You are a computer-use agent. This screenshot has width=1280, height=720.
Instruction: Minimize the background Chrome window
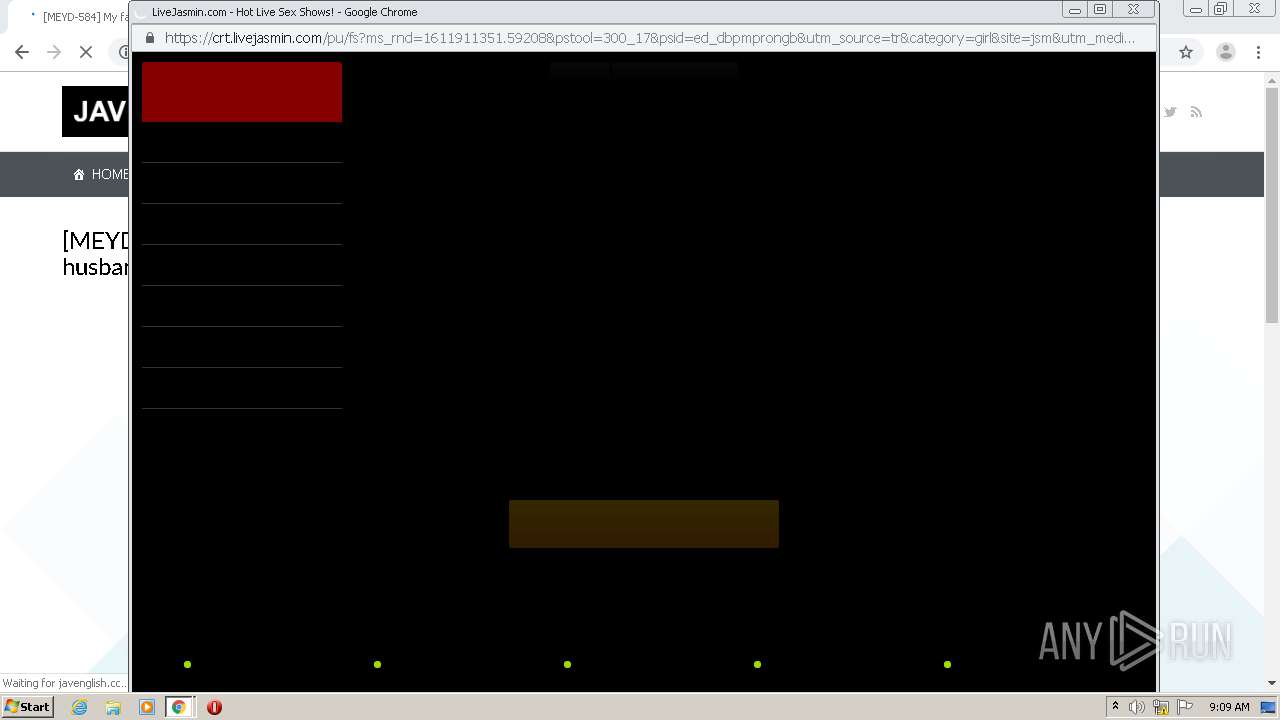[1196, 9]
